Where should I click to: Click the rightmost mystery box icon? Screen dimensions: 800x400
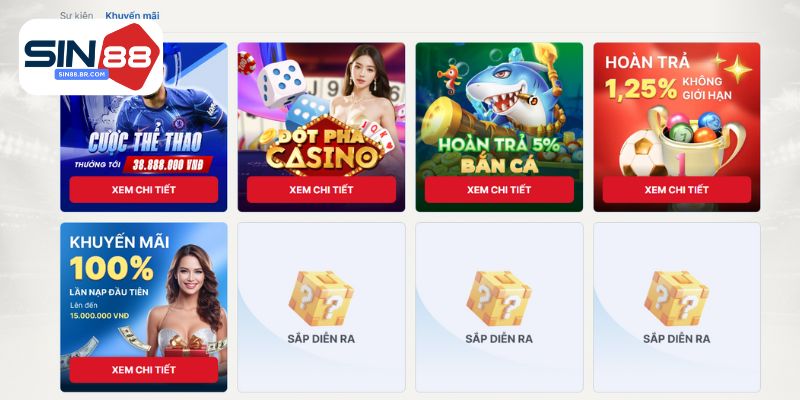pos(676,297)
